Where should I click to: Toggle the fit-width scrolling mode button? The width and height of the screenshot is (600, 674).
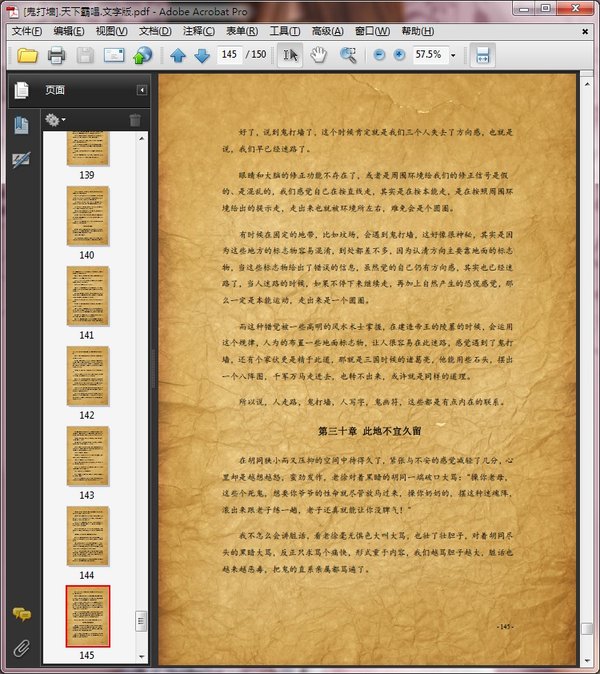click(481, 55)
